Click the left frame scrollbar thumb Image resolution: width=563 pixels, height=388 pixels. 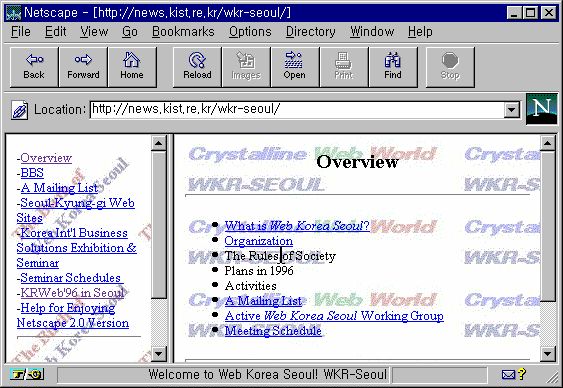click(158, 224)
